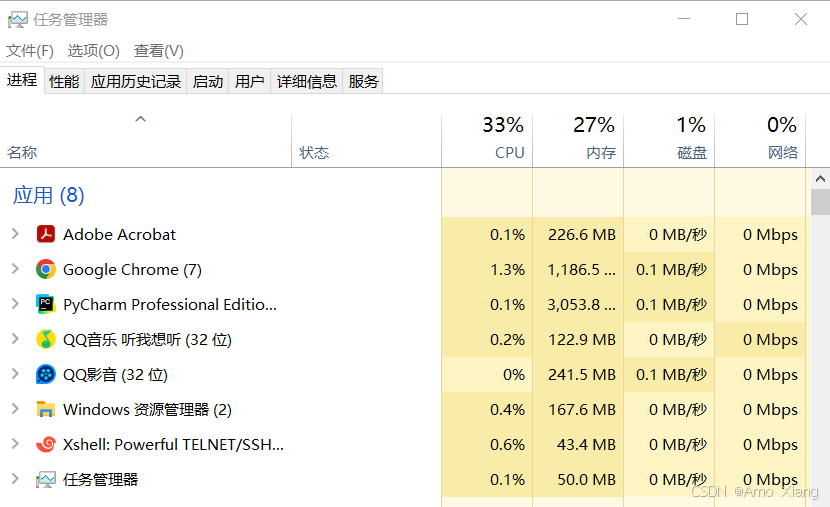This screenshot has width=830, height=507.
Task: Open the 用户 tab
Action: (249, 82)
